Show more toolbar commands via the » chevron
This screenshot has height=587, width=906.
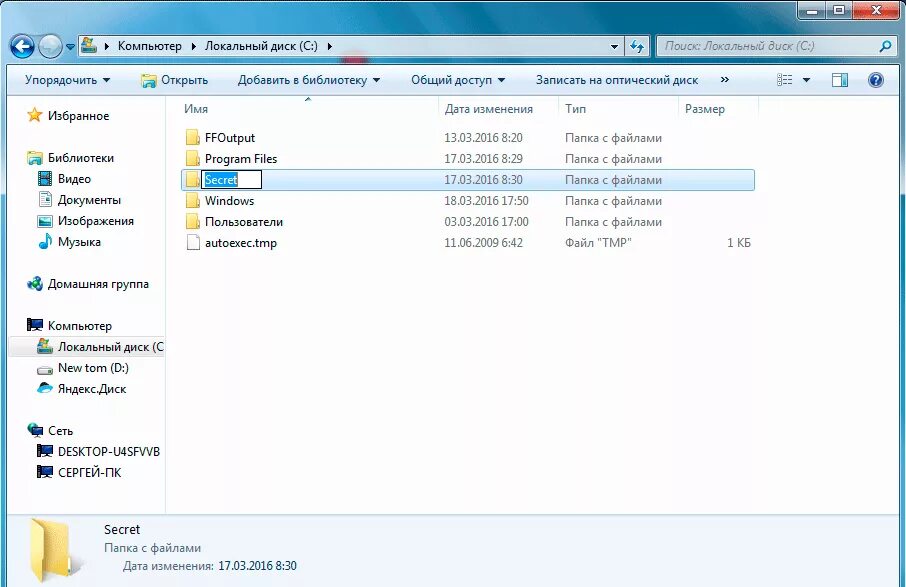pos(725,80)
